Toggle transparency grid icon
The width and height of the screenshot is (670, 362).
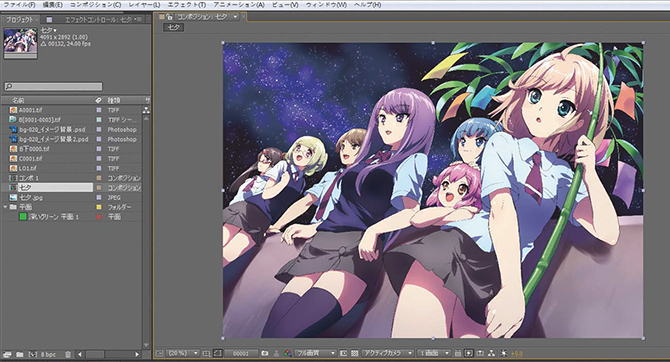click(x=354, y=353)
